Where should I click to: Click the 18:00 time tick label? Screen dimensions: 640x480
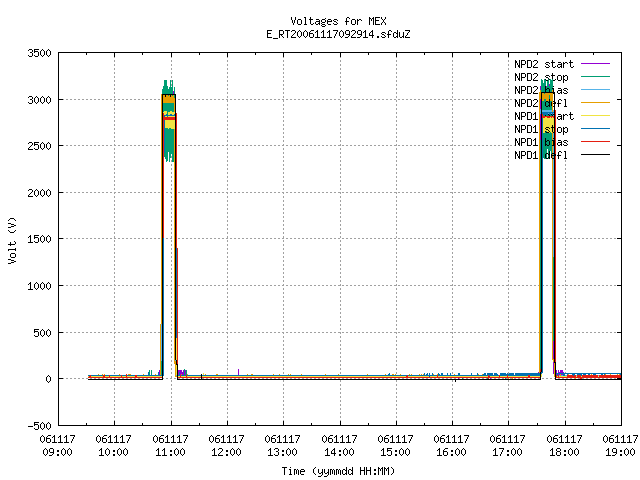coord(564,453)
